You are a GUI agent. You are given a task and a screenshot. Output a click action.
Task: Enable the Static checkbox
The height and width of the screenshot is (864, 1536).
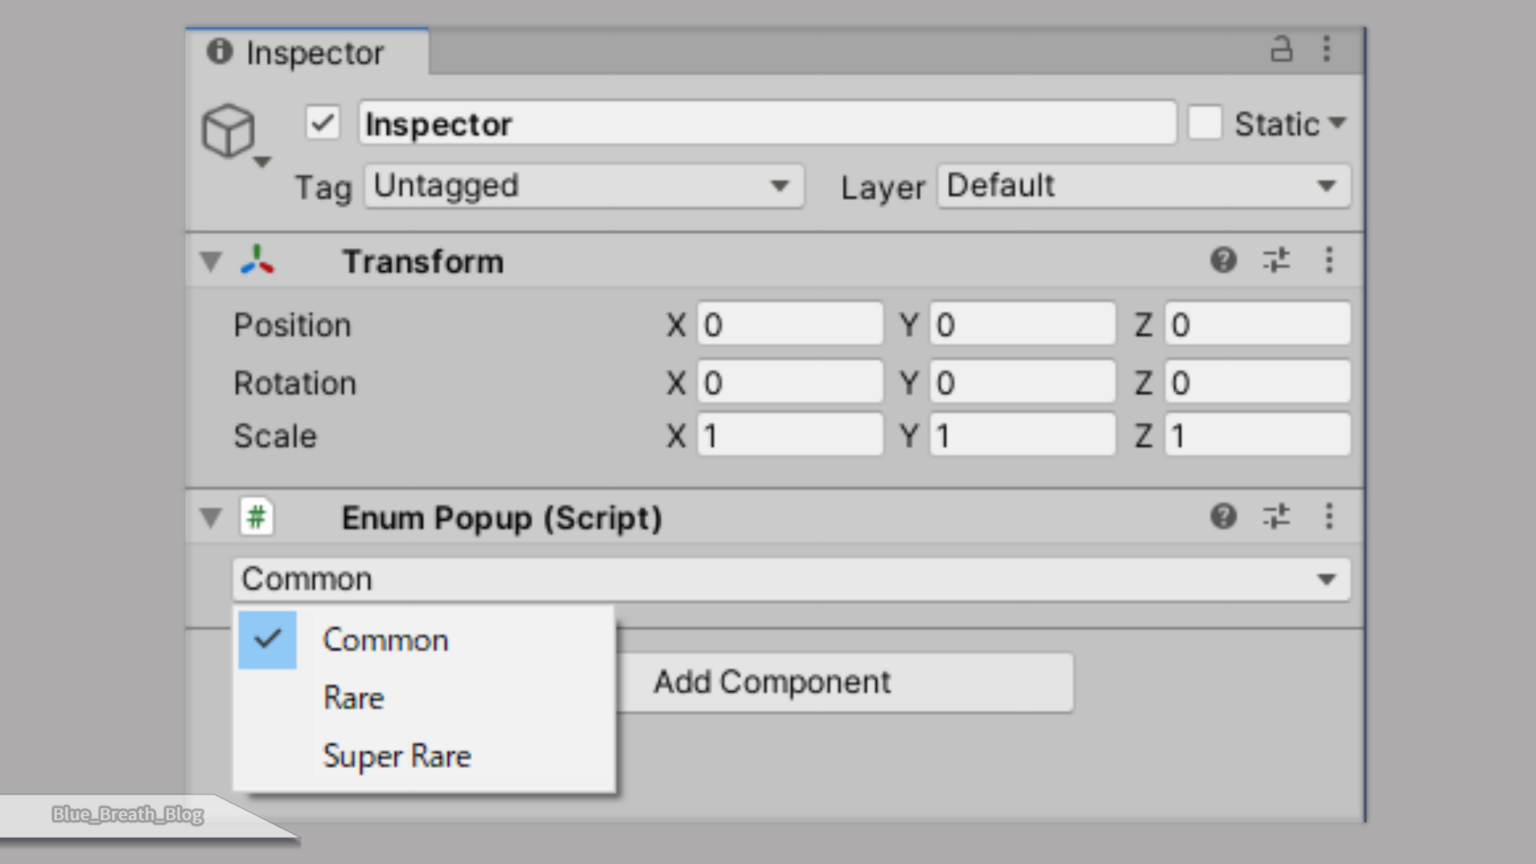click(1205, 124)
